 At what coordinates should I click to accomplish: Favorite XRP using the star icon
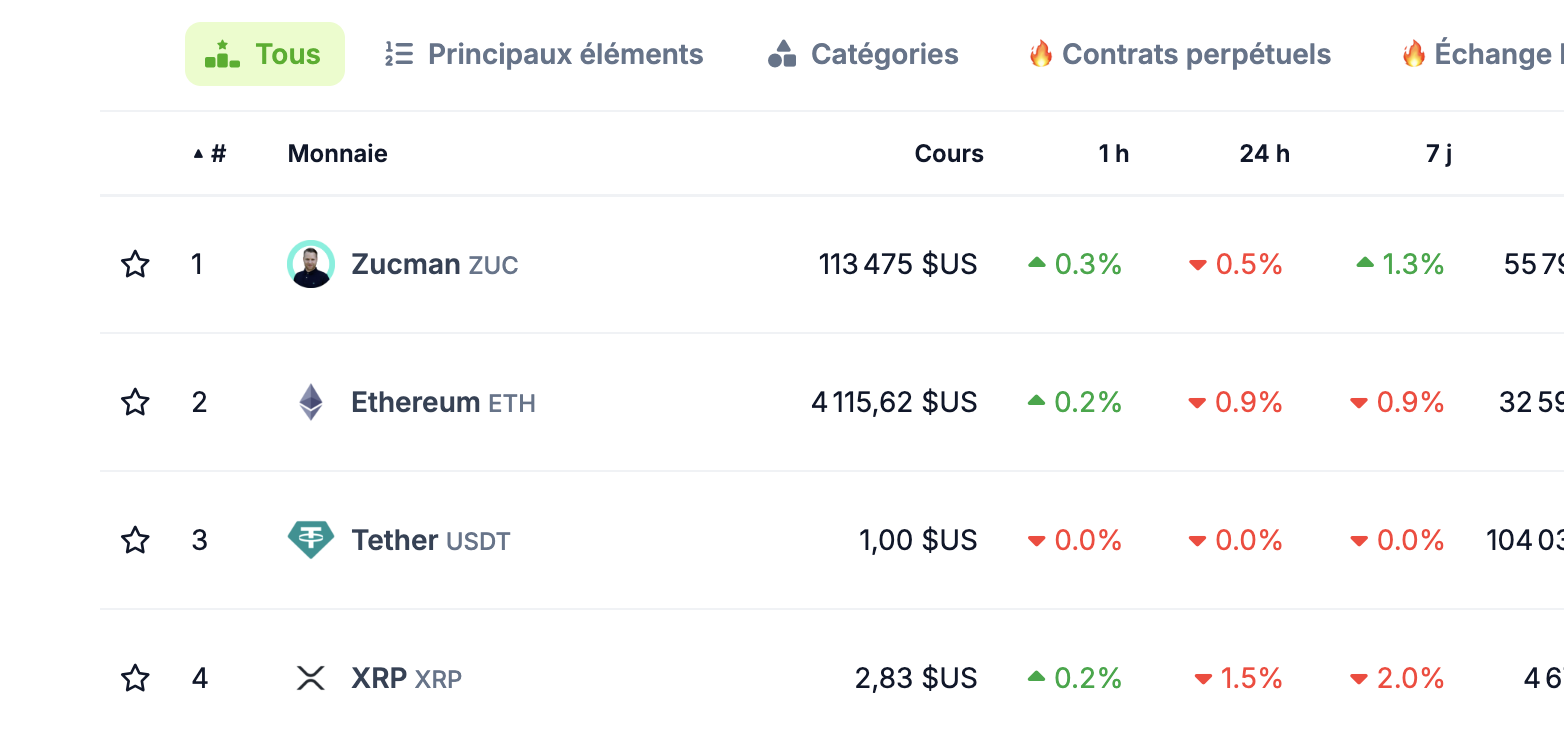pos(135,679)
